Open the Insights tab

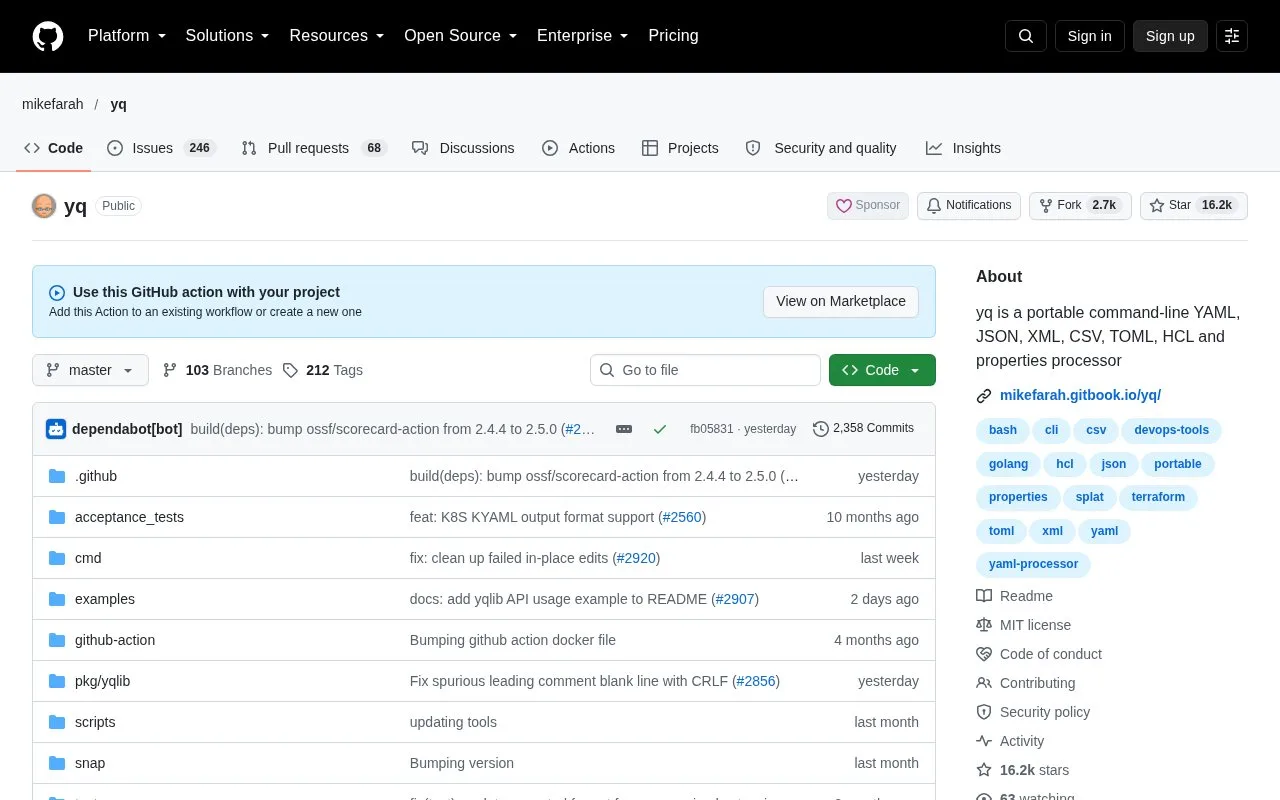tap(963, 148)
